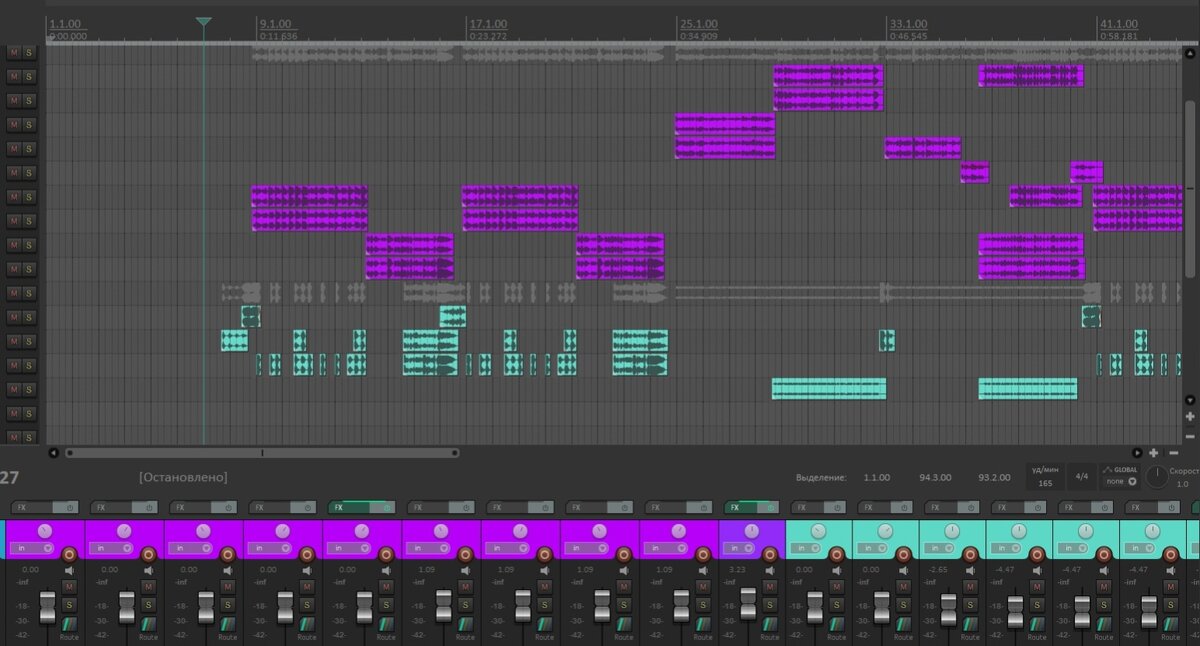Arm record on the first teal mixer strip
The image size is (1200, 646).
pyautogui.click(x=838, y=553)
